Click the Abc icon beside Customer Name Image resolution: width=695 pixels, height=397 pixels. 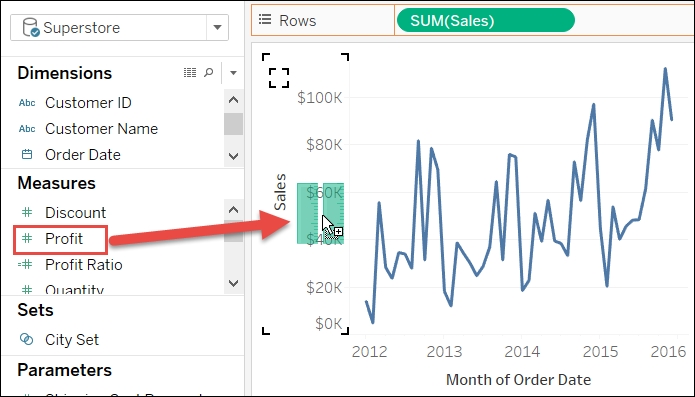click(27, 129)
